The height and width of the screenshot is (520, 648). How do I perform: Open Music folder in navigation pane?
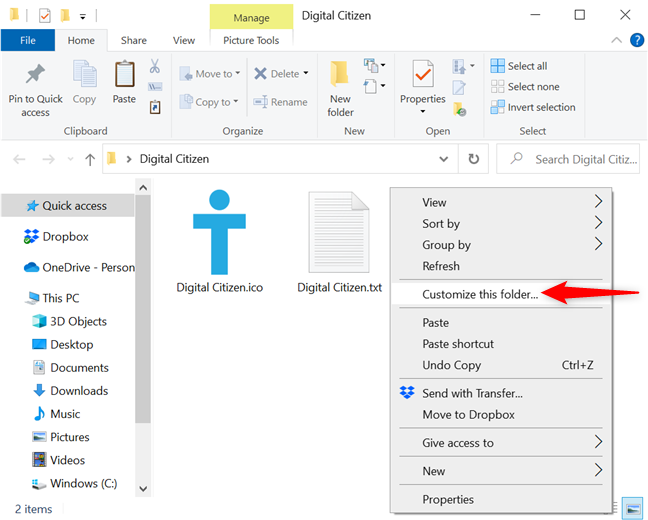[65, 414]
